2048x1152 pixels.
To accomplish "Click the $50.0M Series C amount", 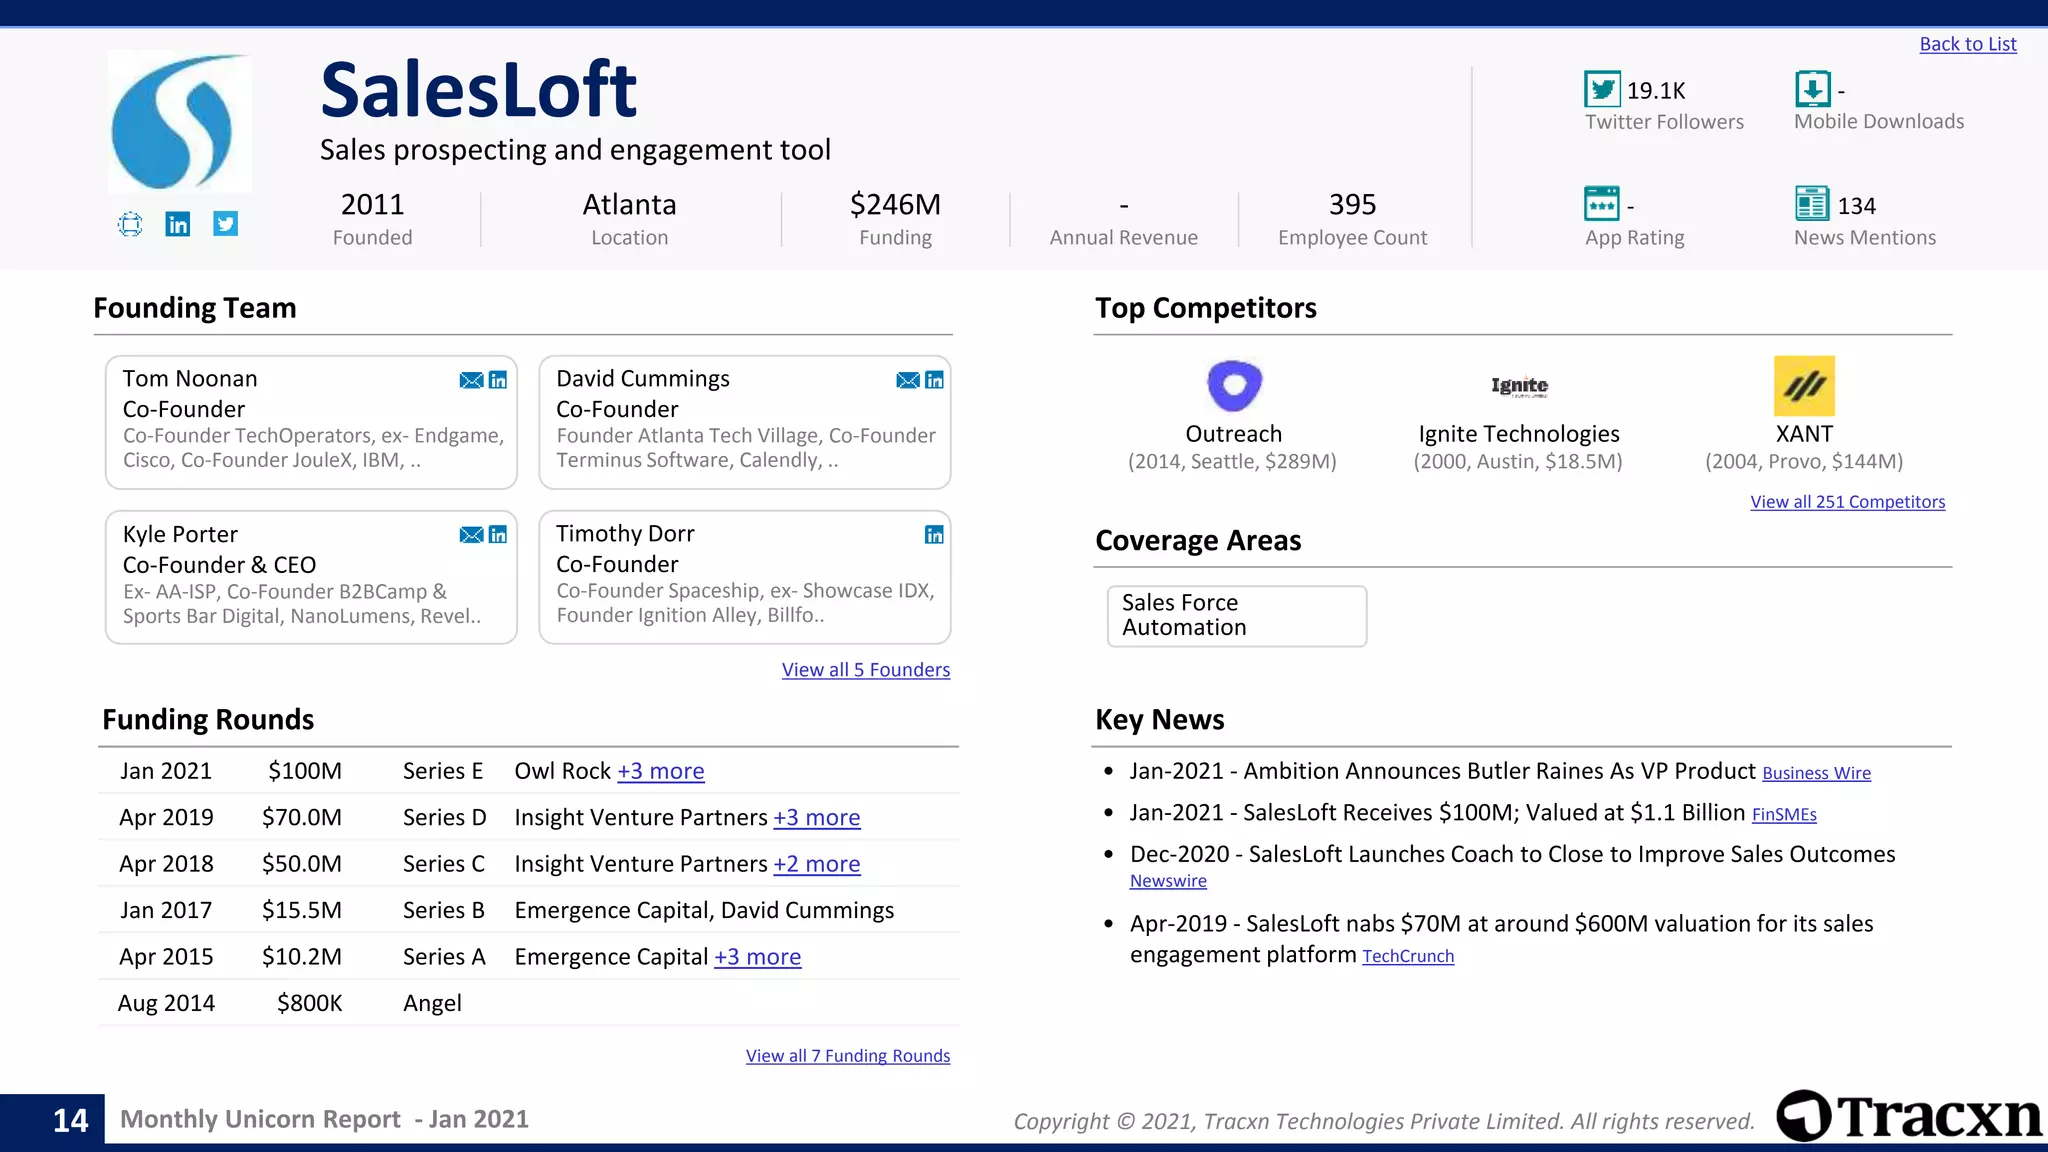I will (302, 864).
